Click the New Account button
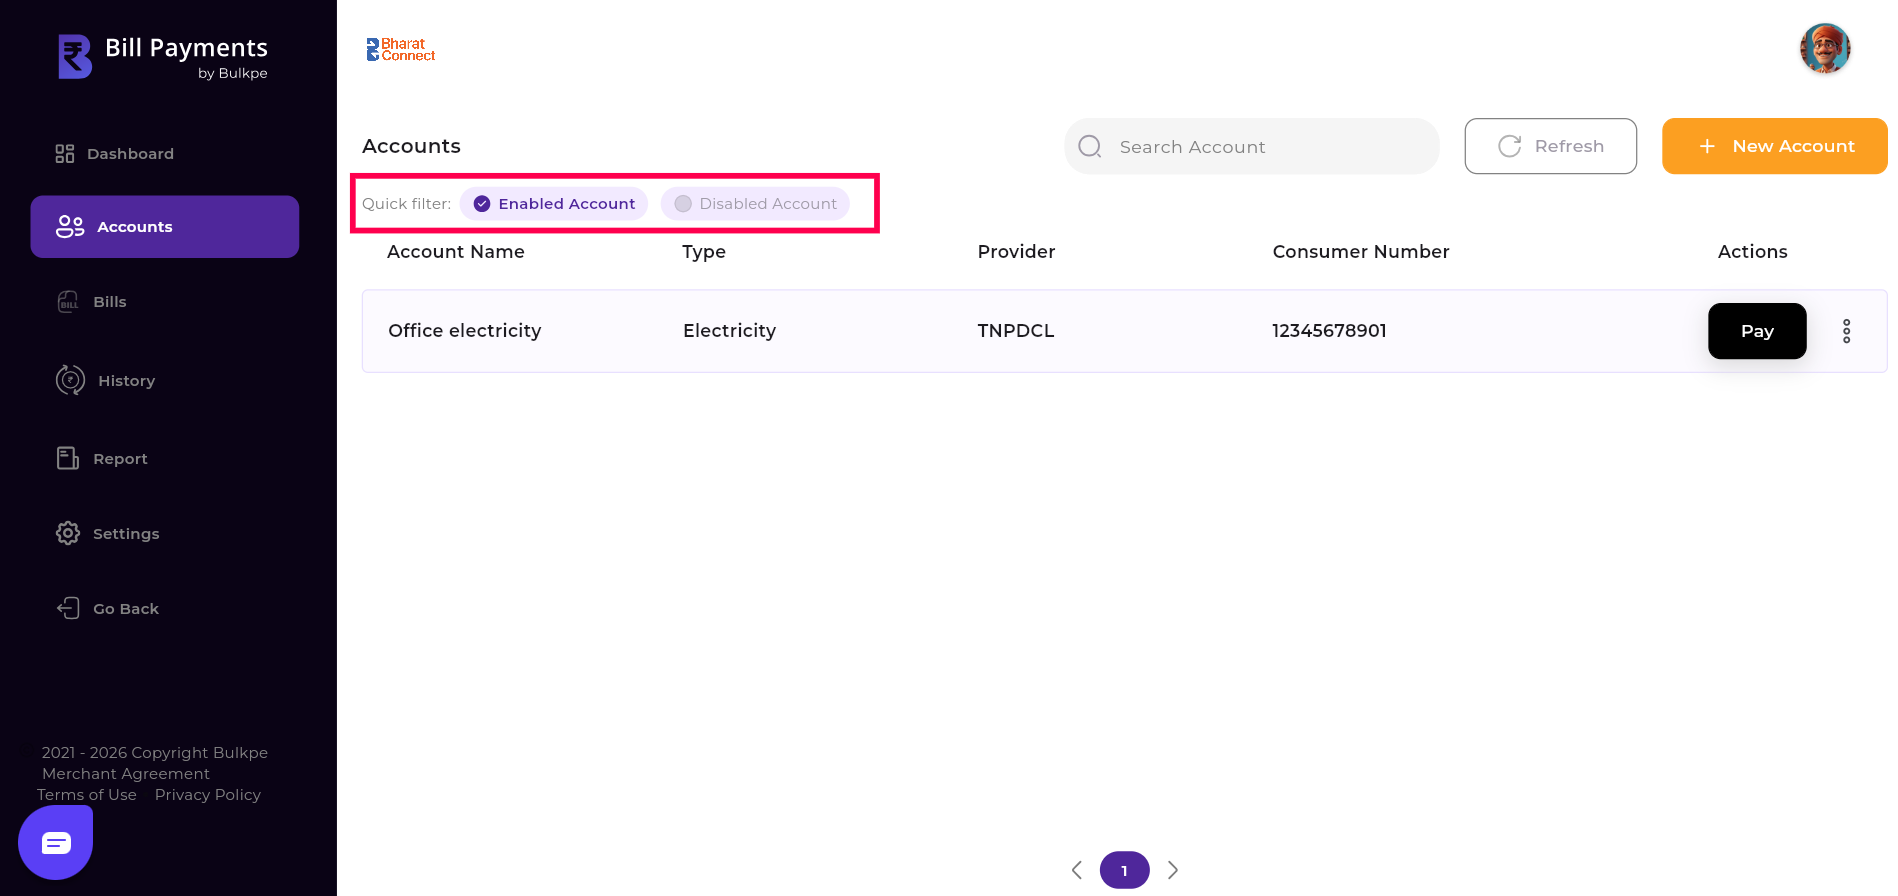Viewport: 1898px width, 896px height. (1774, 146)
